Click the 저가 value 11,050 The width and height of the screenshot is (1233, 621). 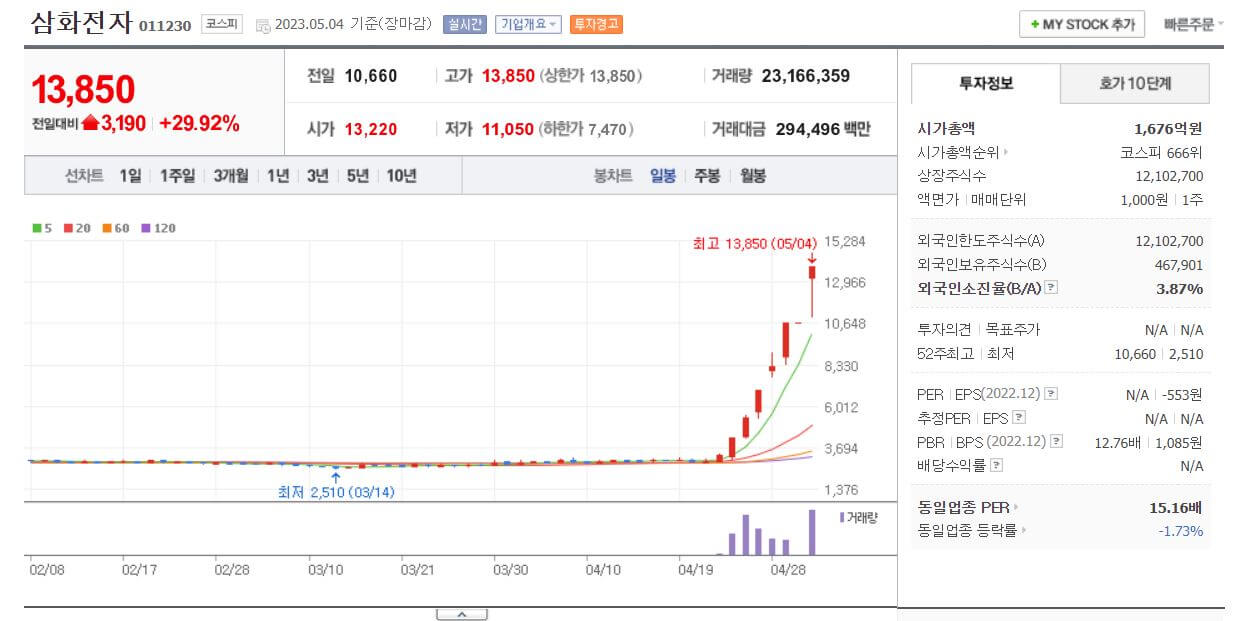[508, 129]
